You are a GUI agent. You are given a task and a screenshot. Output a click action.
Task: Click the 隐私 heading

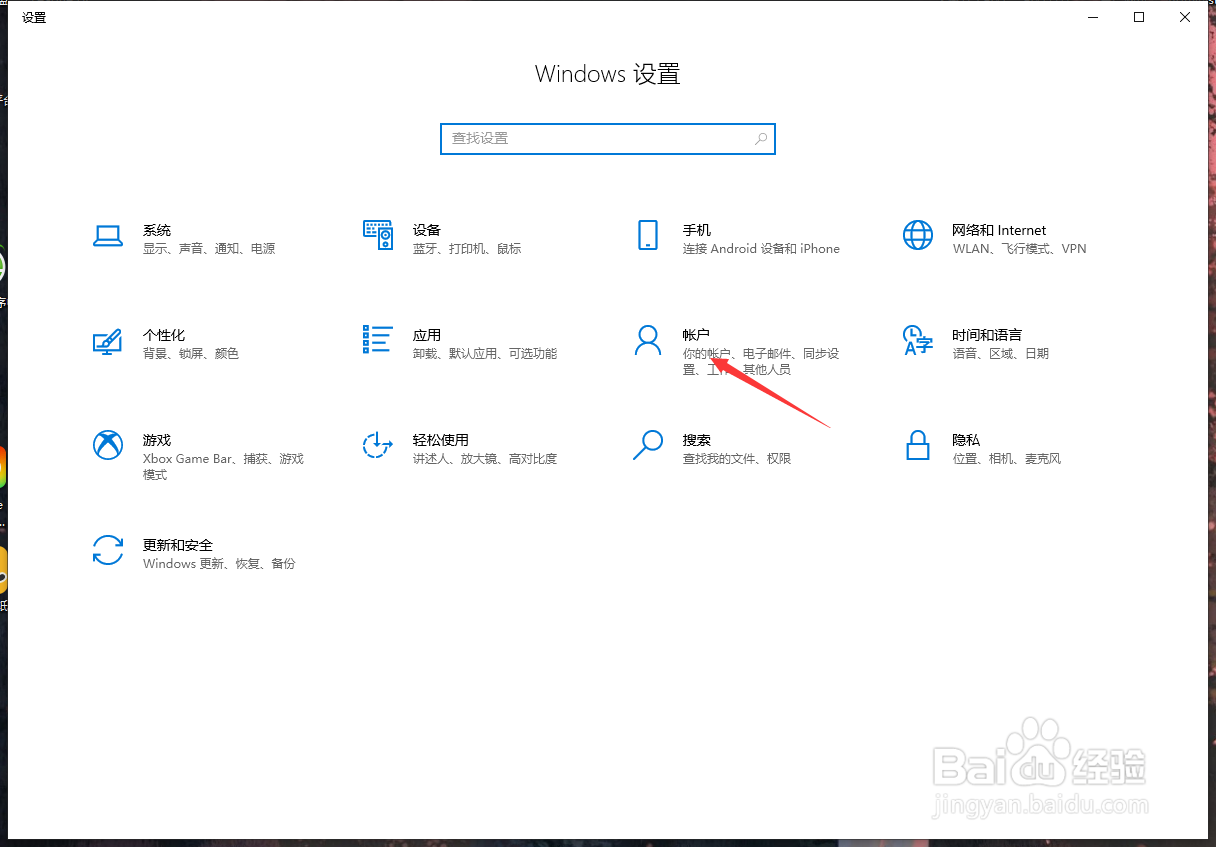click(x=966, y=440)
